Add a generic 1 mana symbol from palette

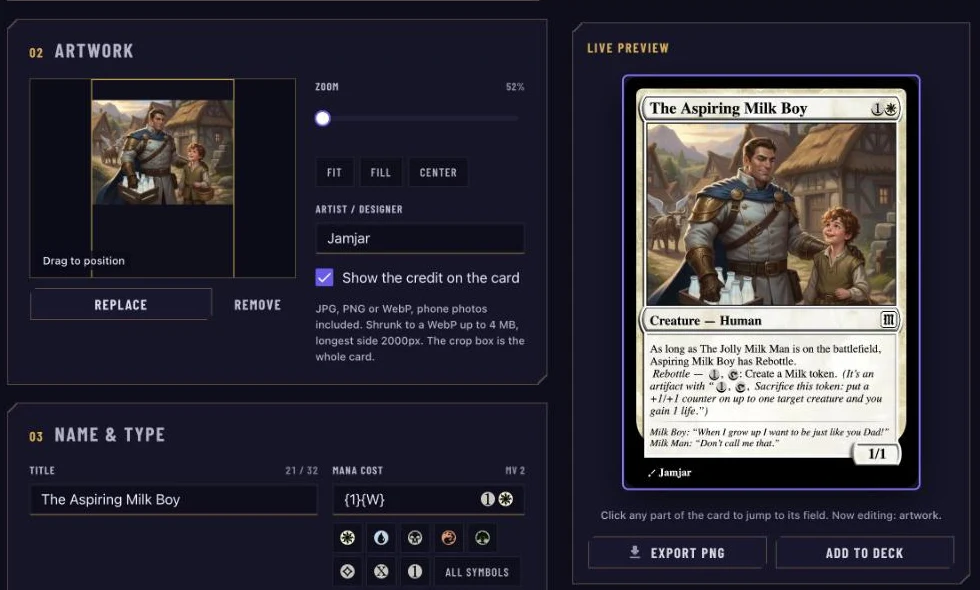(415, 571)
